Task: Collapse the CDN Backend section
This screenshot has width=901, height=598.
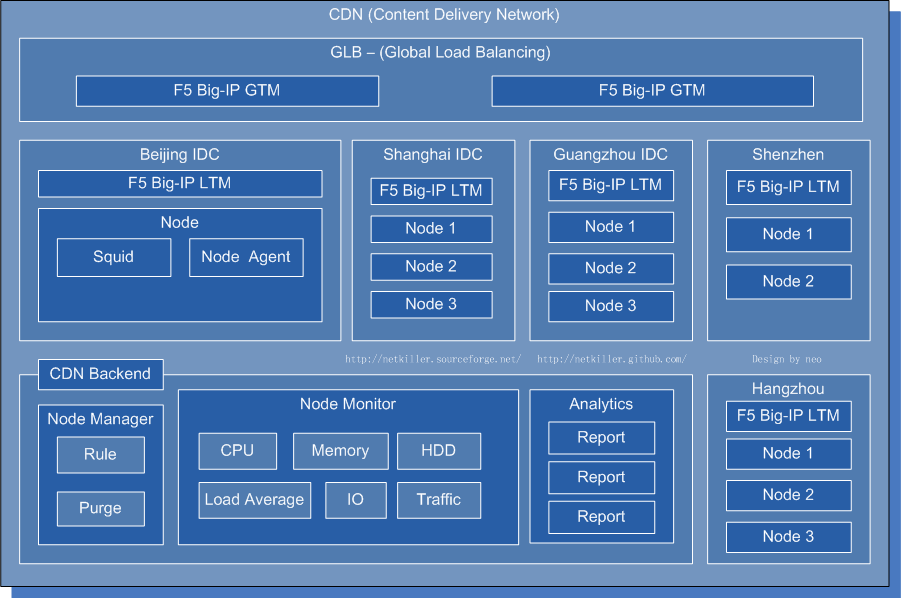Action: 100,375
